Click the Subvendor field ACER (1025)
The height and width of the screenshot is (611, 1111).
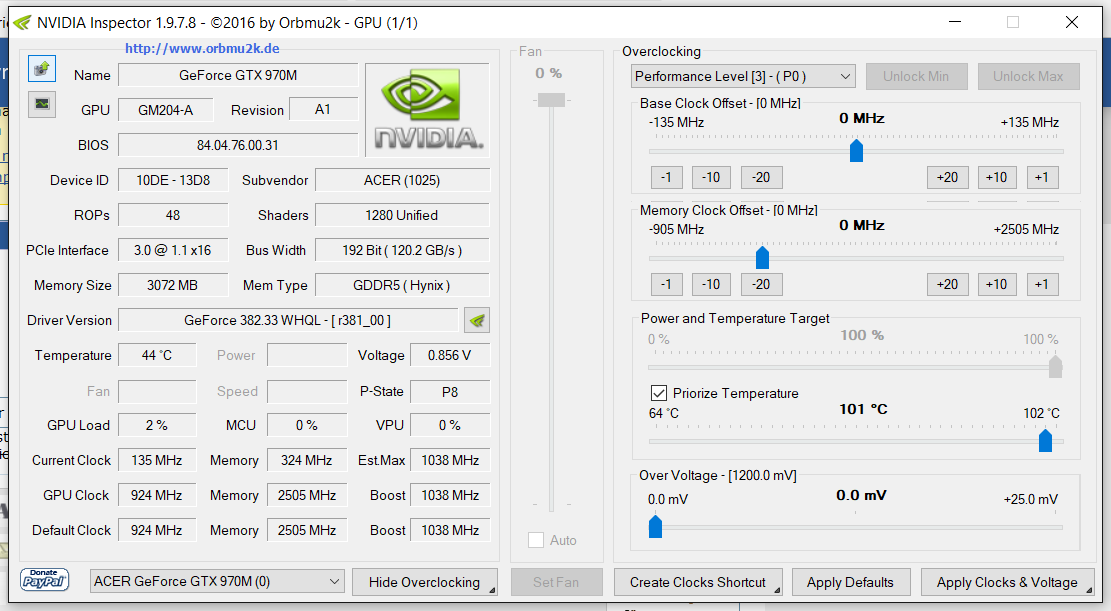402,180
